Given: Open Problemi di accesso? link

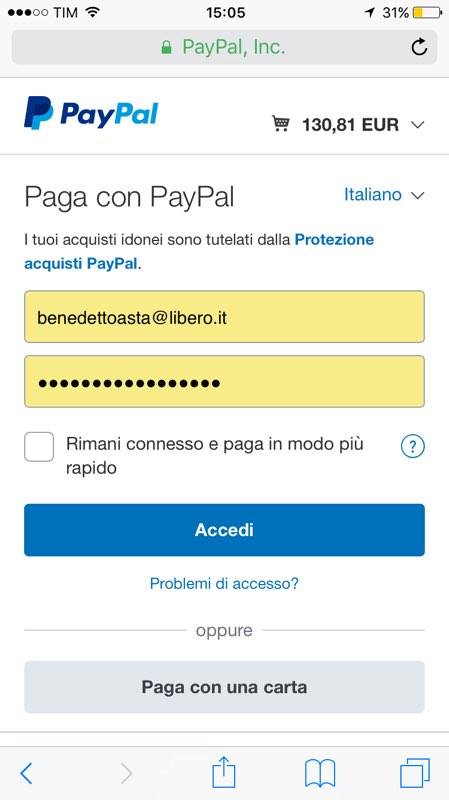Looking at the screenshot, I should click(224, 583).
